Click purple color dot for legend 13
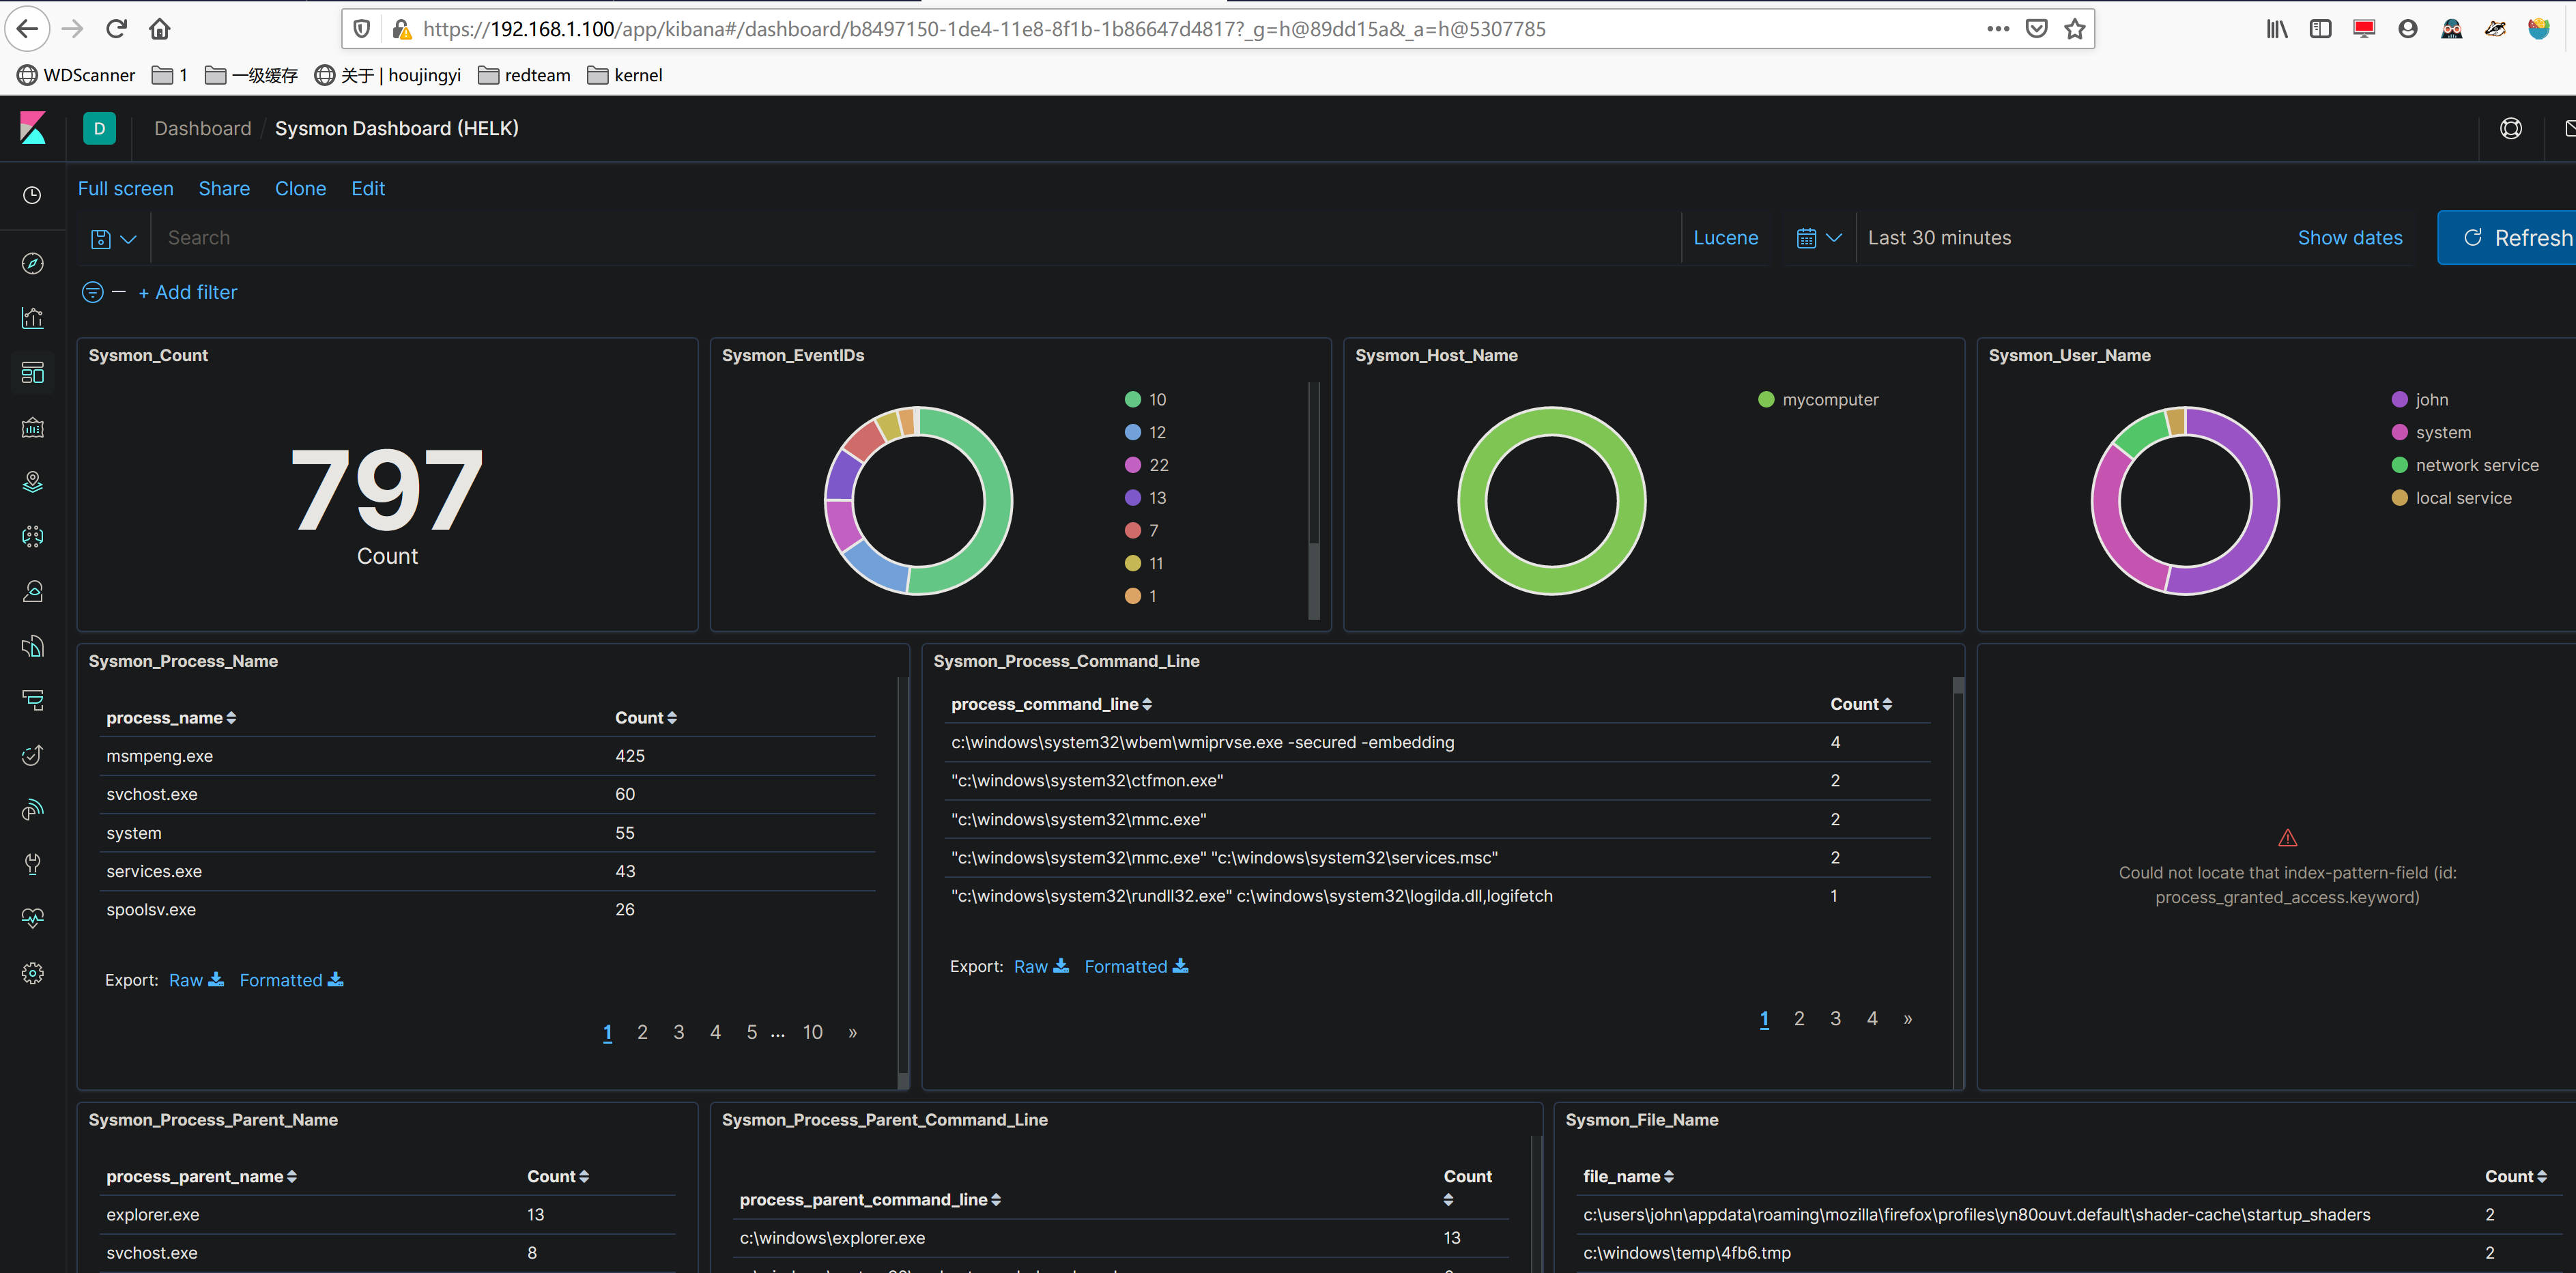This screenshot has height=1273, width=2576. pos(1132,498)
